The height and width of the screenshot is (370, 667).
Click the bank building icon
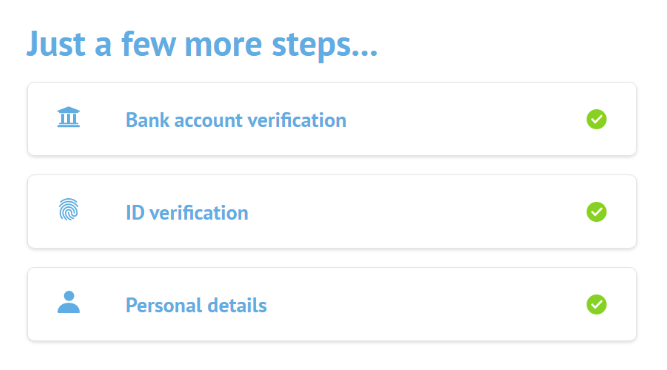tap(68, 117)
